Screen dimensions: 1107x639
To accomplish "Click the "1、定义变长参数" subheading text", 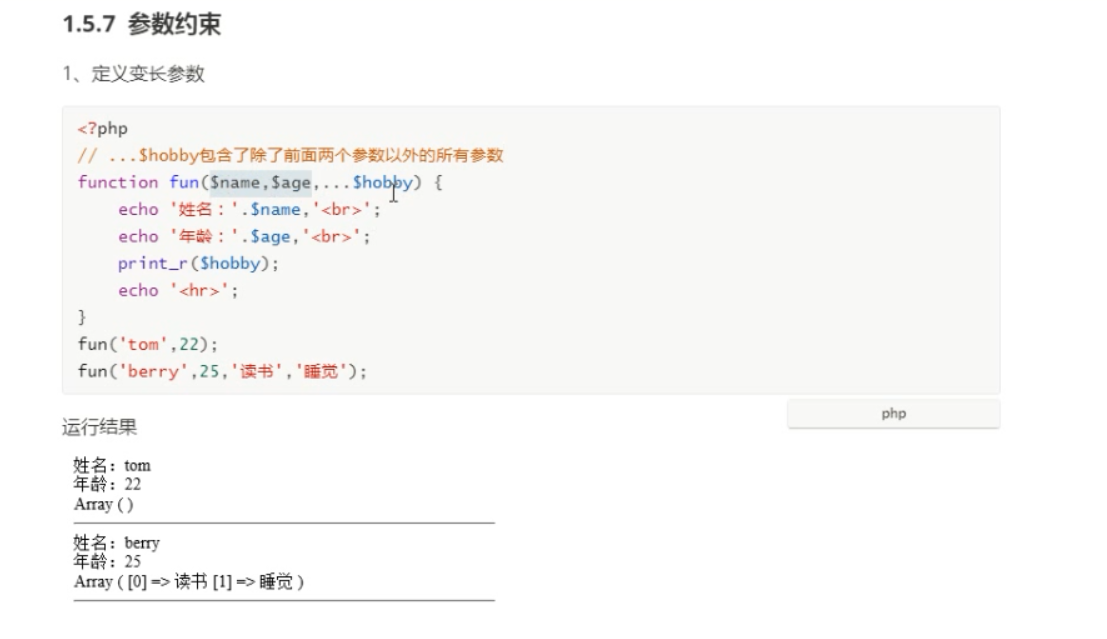I will click(x=134, y=74).
